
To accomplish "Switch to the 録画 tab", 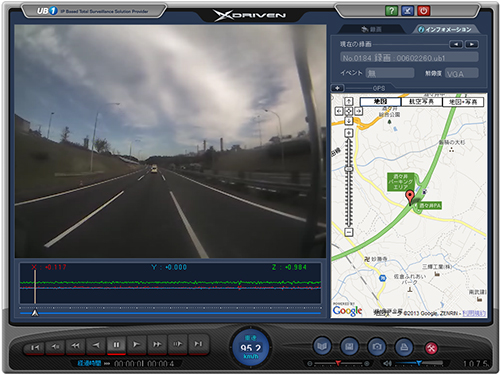I will coord(371,29).
